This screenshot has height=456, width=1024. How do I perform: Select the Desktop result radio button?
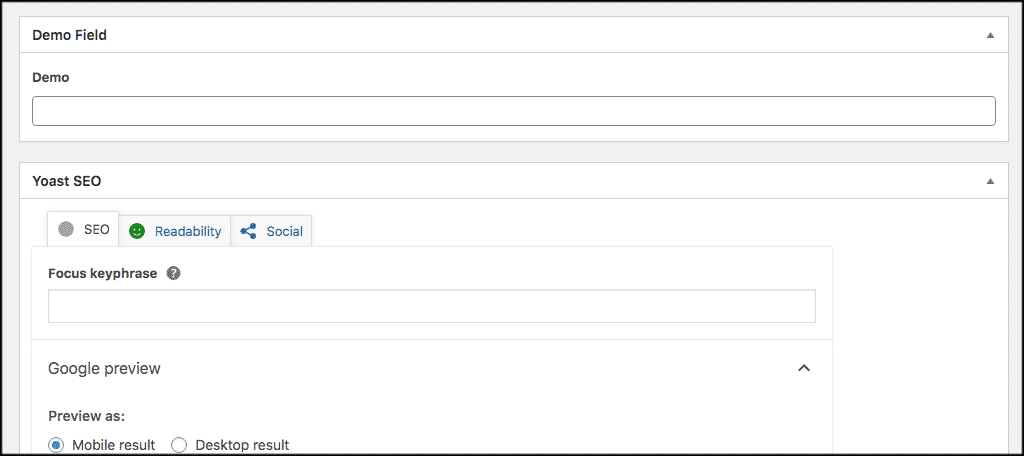[179, 446]
